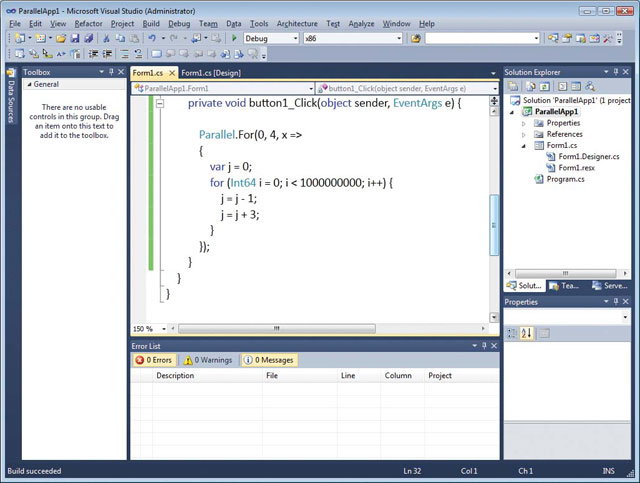Screen dimensions: 640x483
Task: Click the Undo arrow icon
Action: [x=152, y=38]
